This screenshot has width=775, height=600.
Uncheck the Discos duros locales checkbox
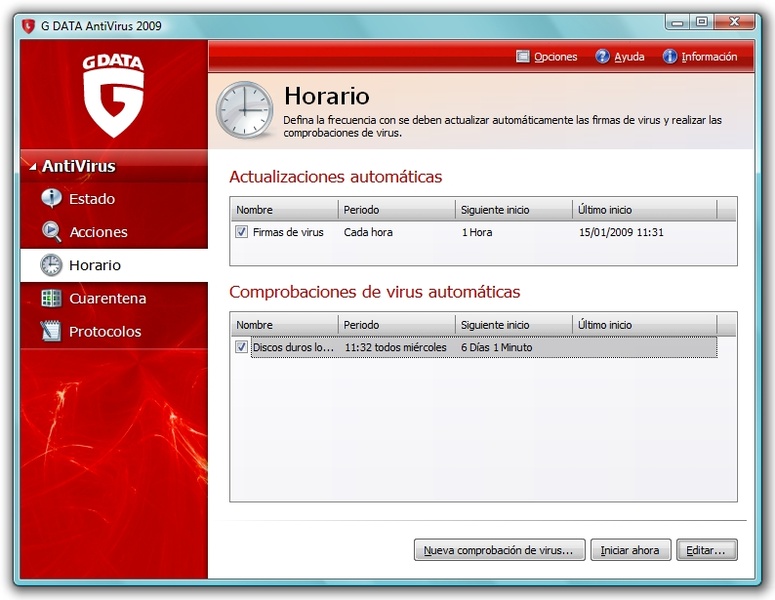tap(241, 347)
